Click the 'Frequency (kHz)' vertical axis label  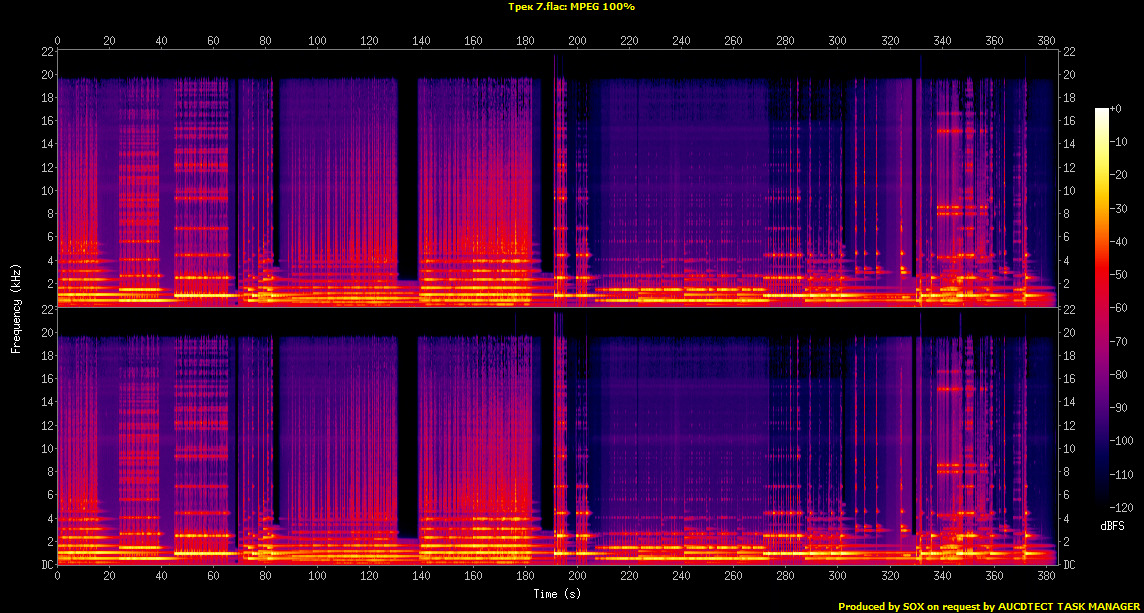(16, 310)
